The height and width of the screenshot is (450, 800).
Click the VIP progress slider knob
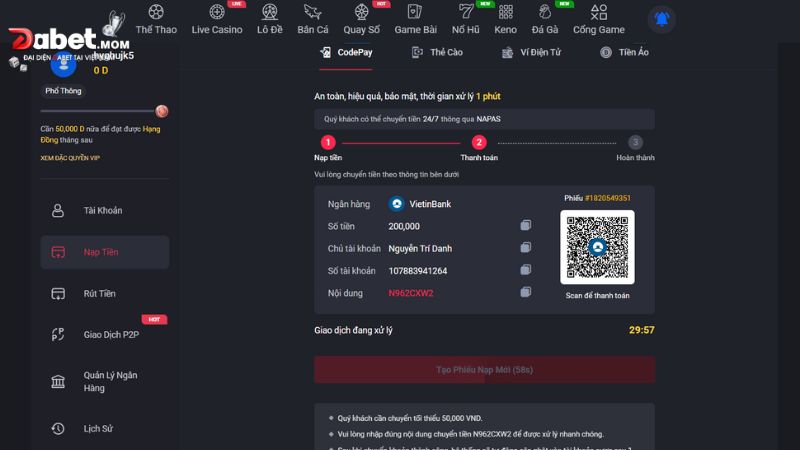tap(162, 111)
